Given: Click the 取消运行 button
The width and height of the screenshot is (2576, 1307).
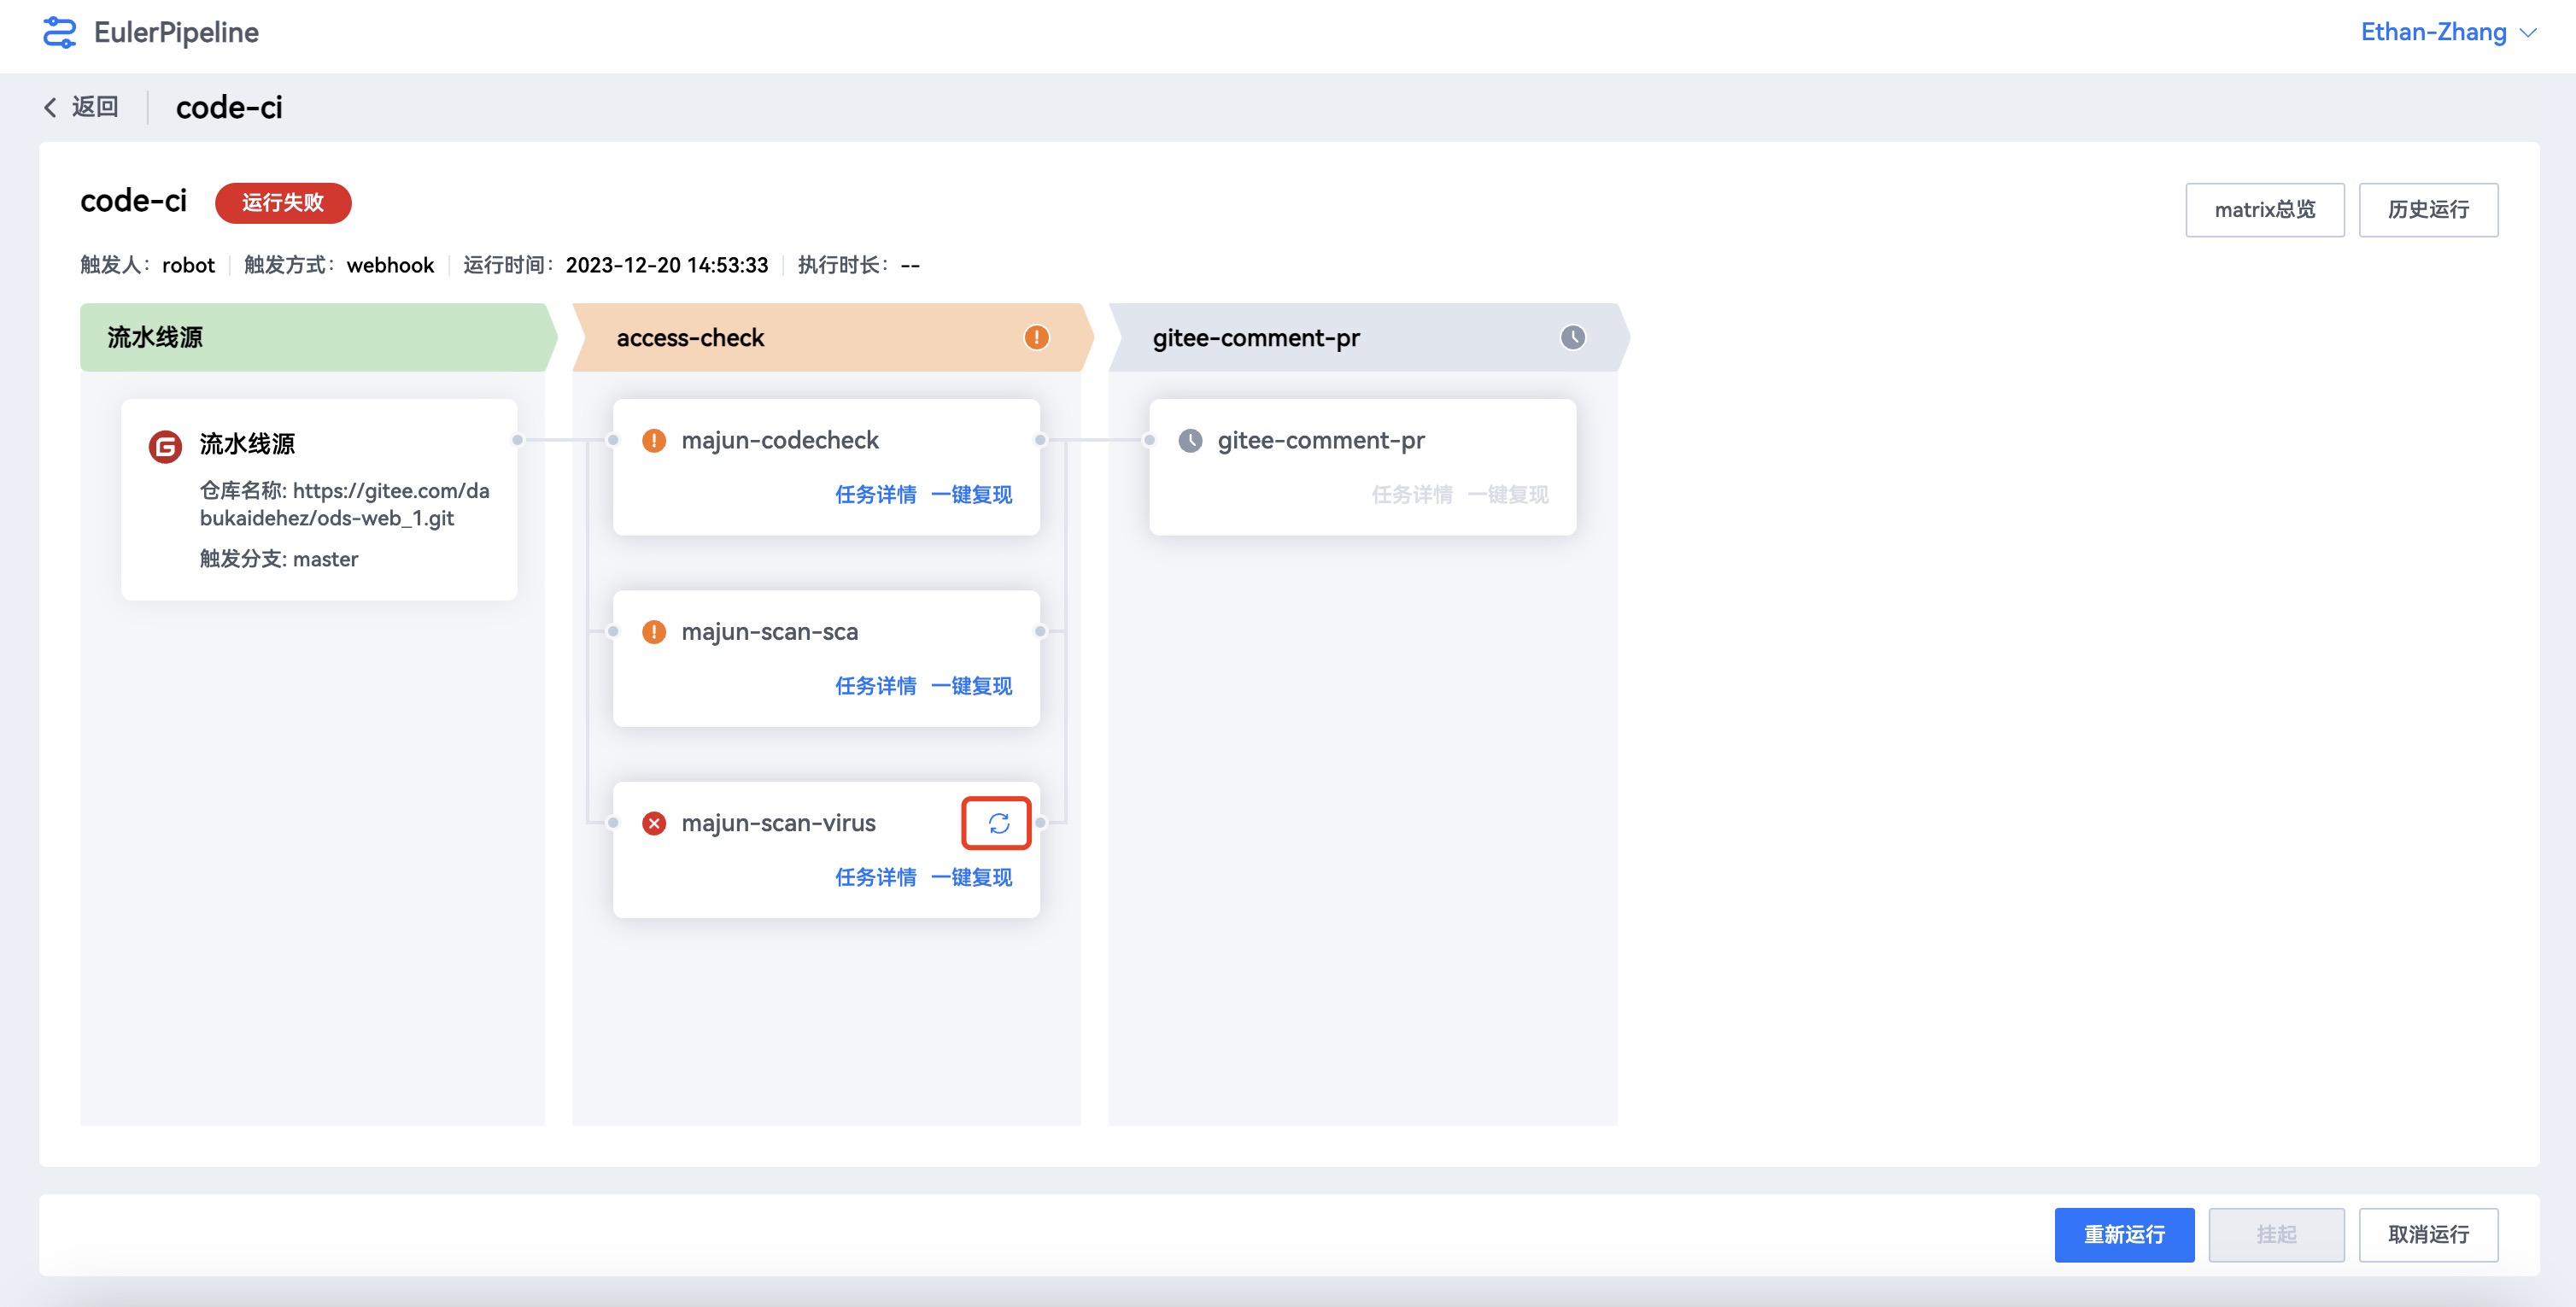Looking at the screenshot, I should [x=2427, y=1234].
